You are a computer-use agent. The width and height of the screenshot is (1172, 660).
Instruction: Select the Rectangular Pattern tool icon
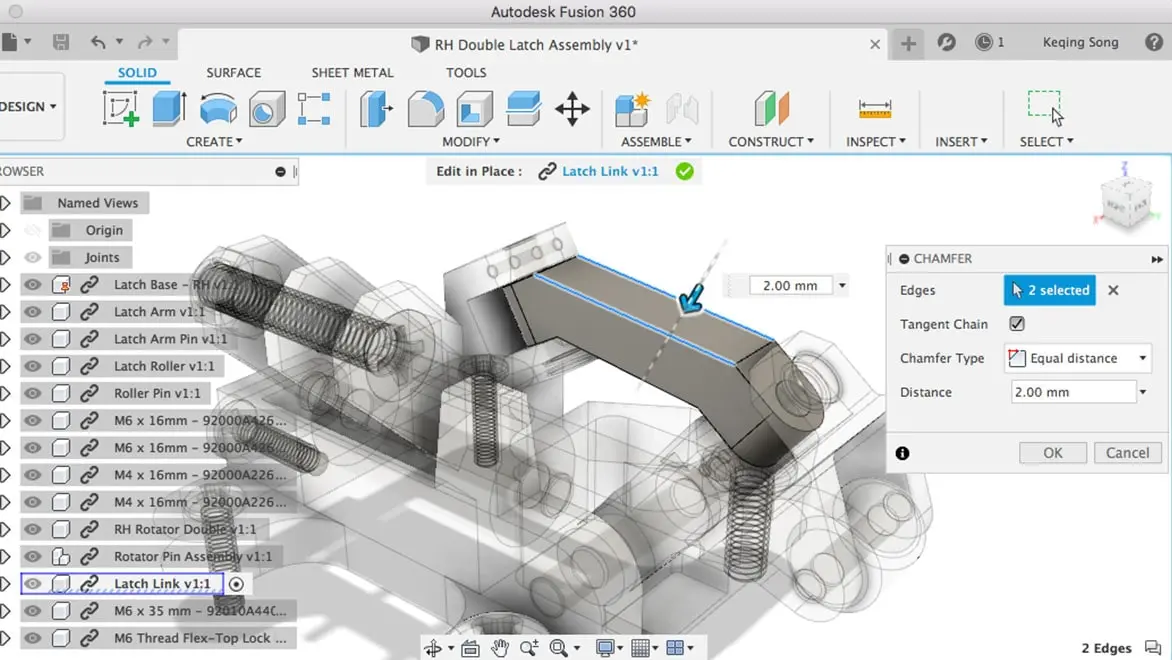pyautogui.click(x=314, y=108)
